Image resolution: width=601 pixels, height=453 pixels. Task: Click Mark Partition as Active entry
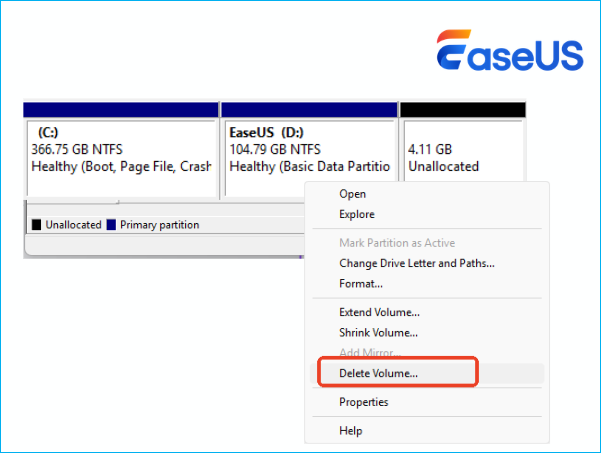[x=427, y=243]
